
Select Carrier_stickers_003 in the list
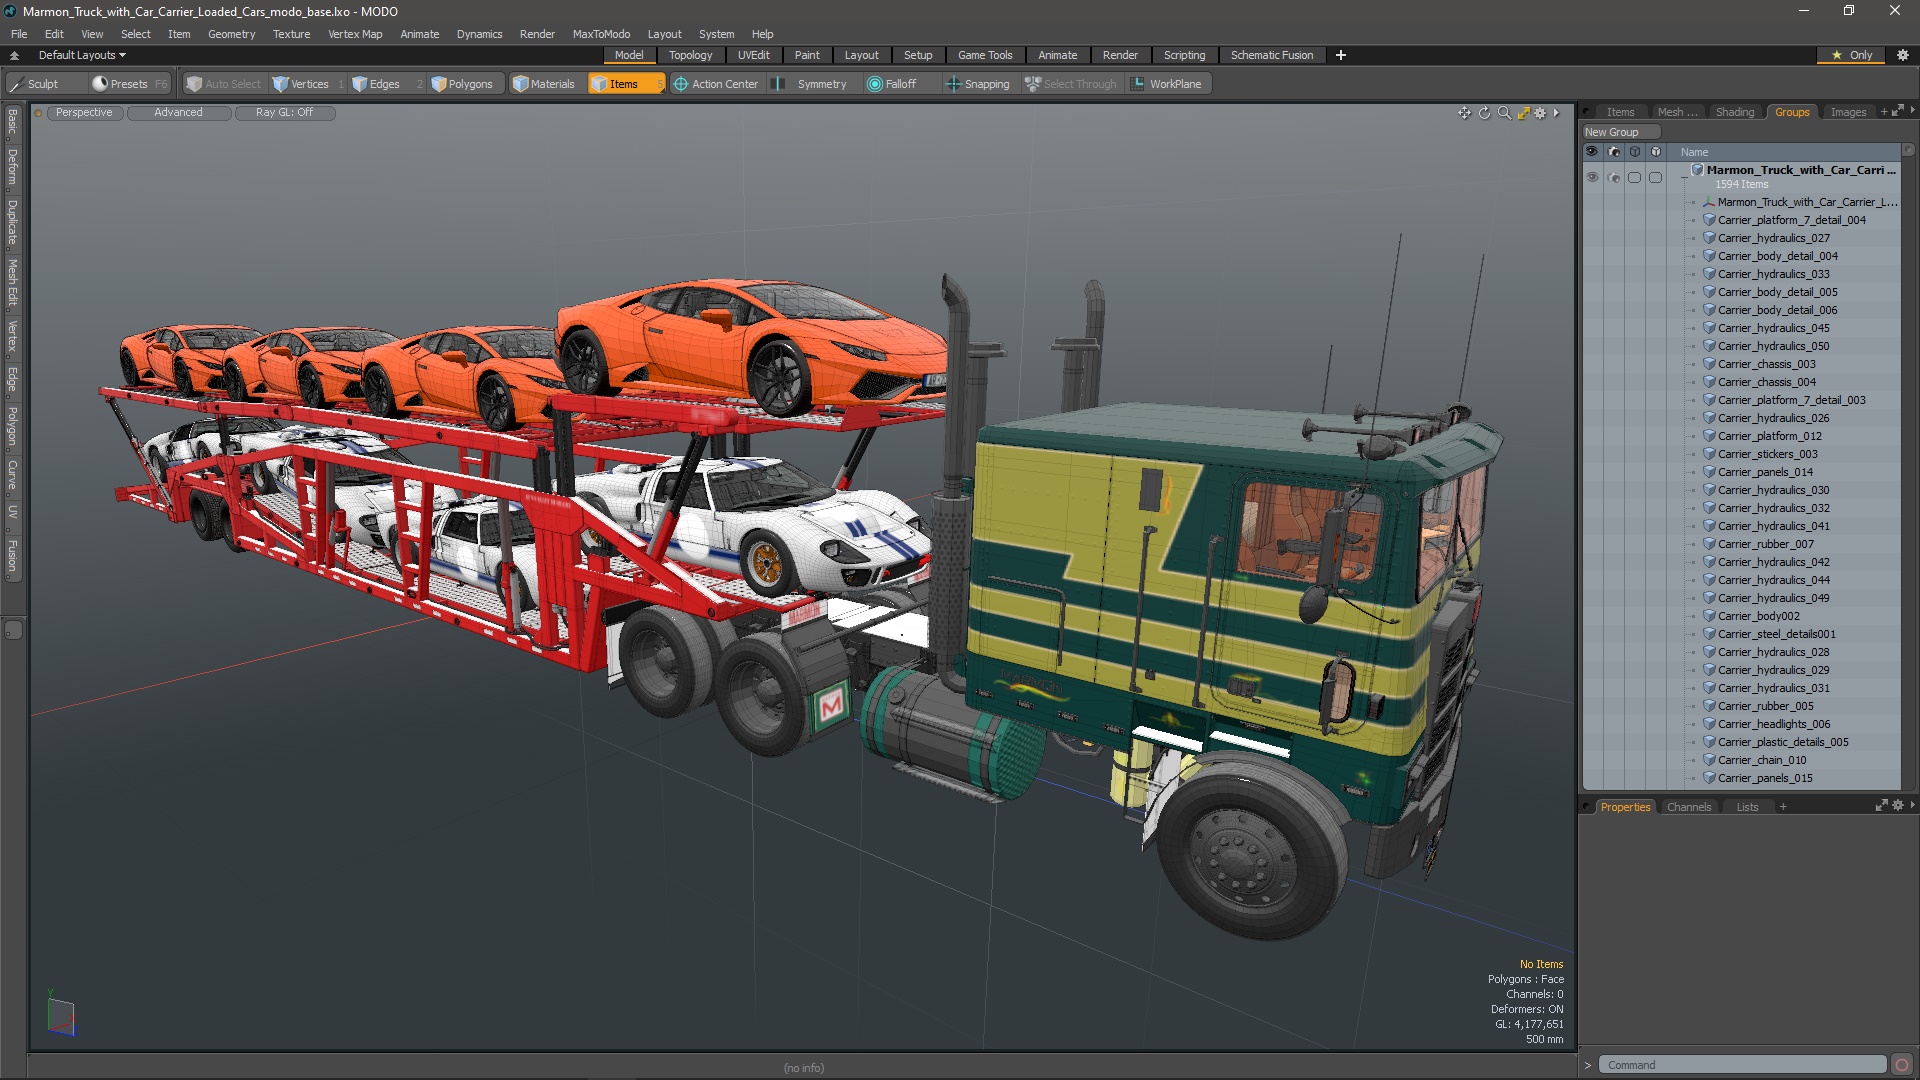click(x=1768, y=454)
